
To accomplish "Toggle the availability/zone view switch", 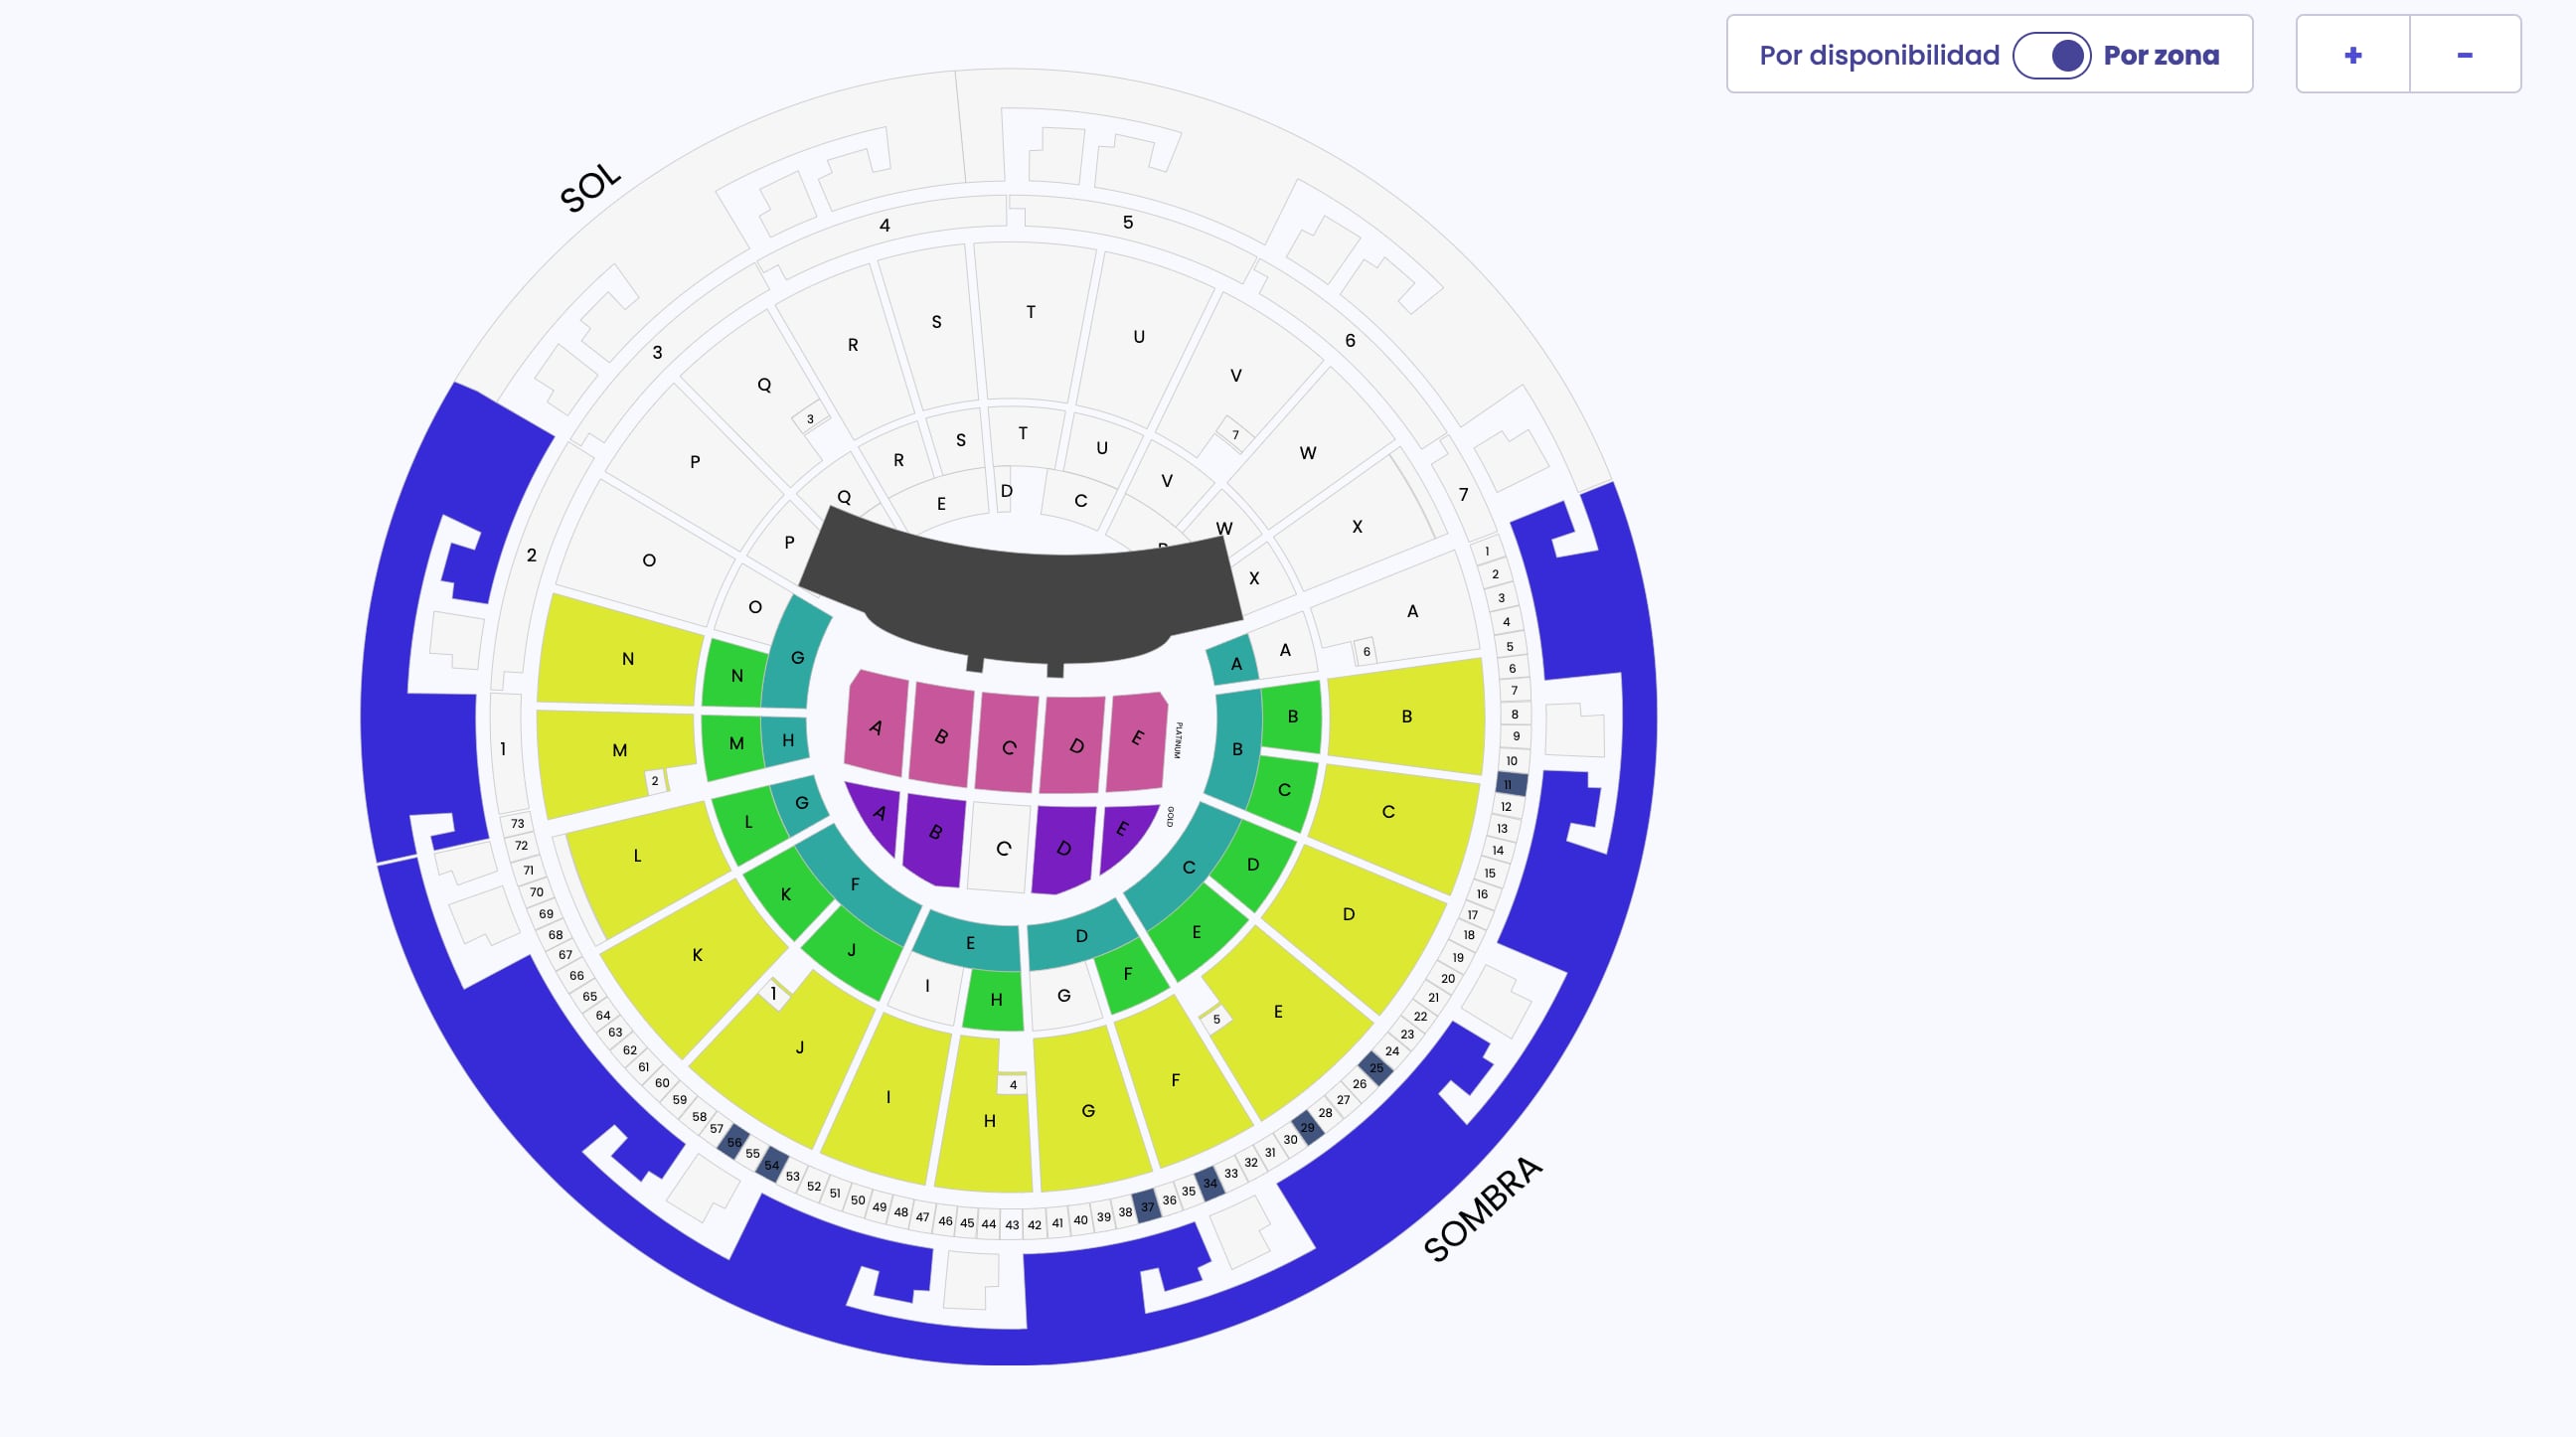I will (x=2051, y=55).
